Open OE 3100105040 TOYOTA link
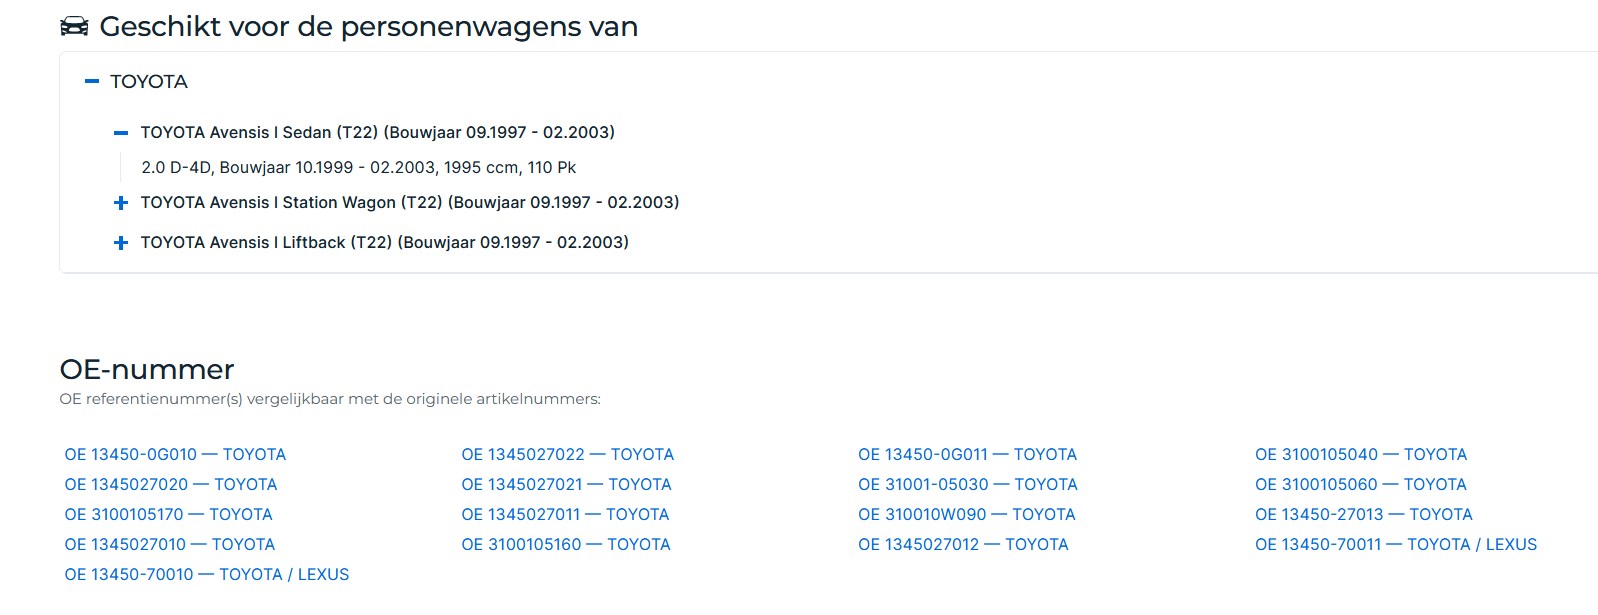 [x=1361, y=455]
